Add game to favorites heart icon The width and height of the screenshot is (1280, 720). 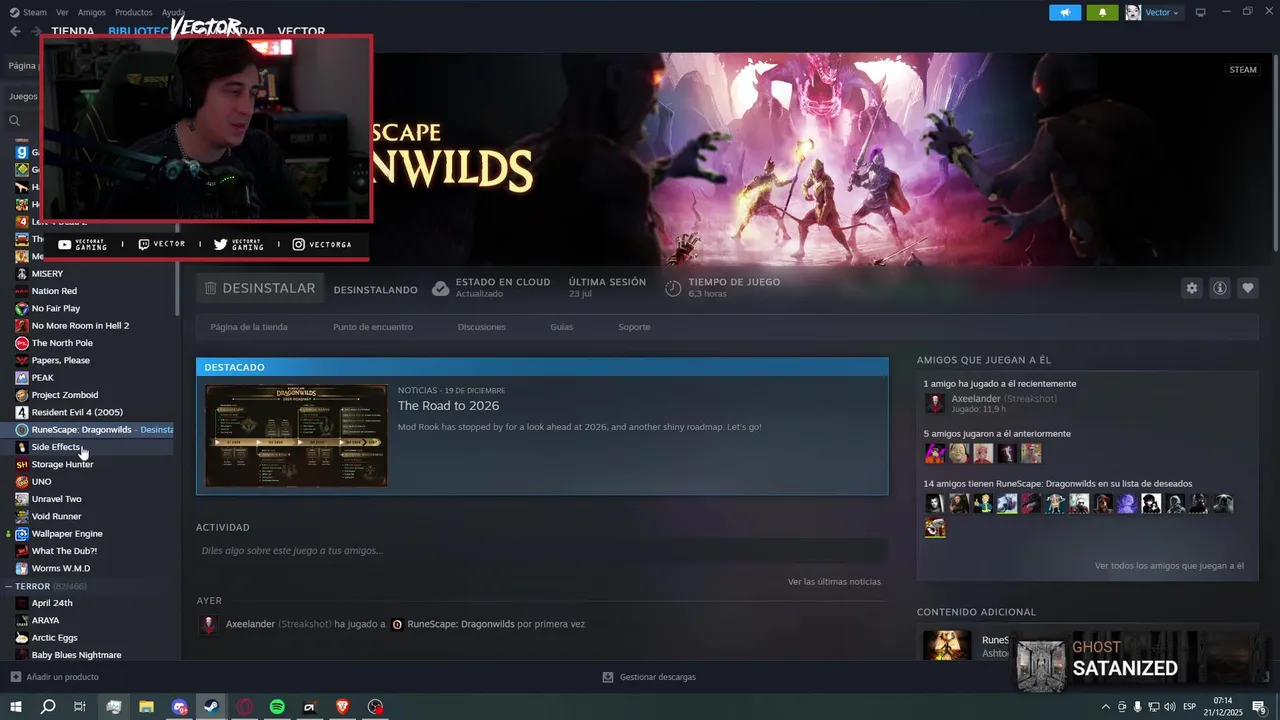pos(1248,288)
